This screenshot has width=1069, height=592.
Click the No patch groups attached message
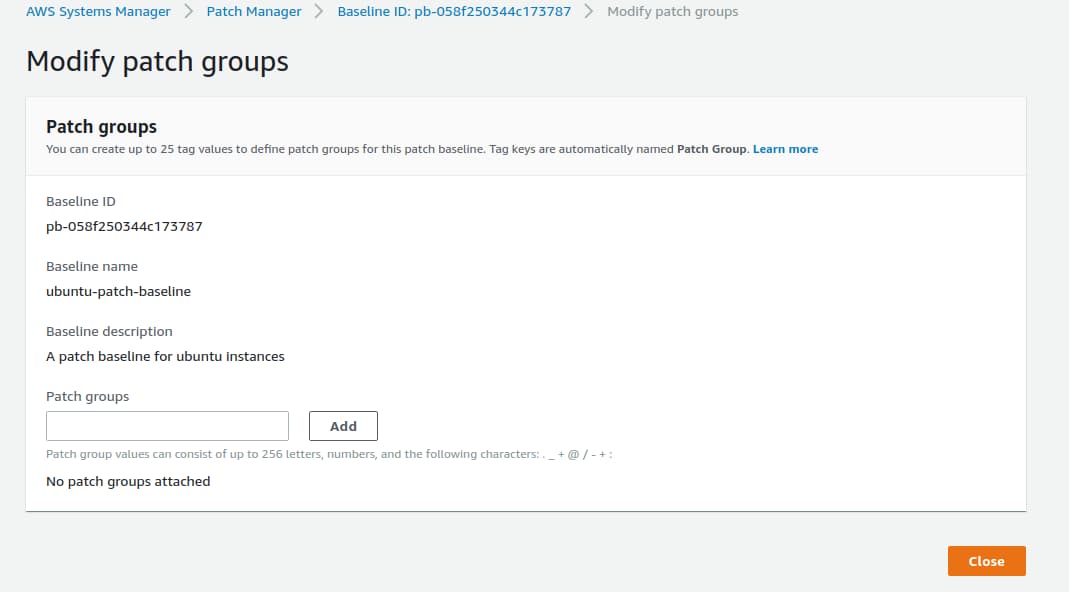[x=128, y=481]
